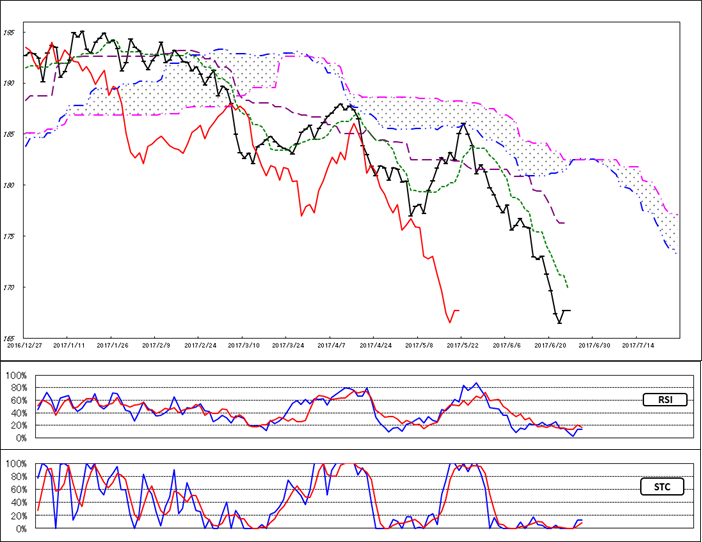The image size is (702, 542).
Task: Select the 2017/7/14 date axis label
Action: click(637, 343)
